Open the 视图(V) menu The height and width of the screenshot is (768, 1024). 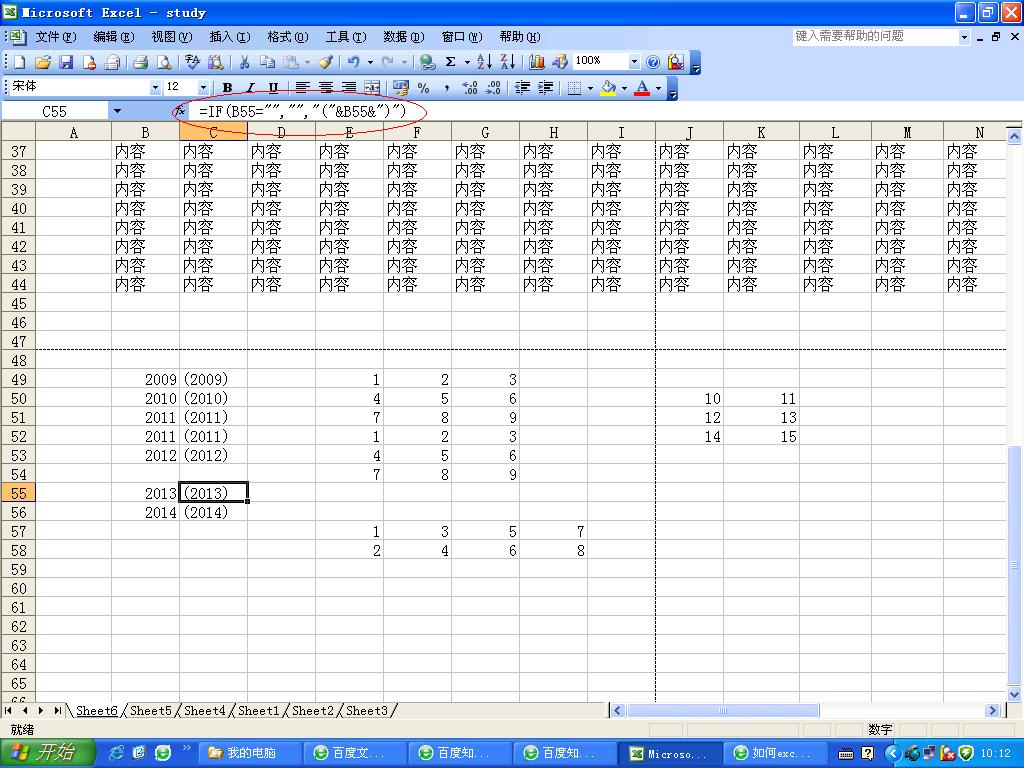point(172,37)
